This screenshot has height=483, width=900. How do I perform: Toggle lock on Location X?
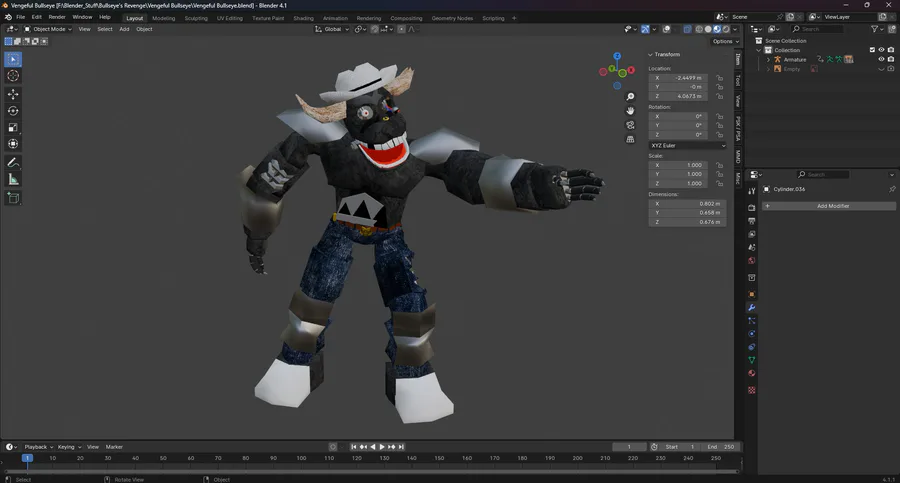(720, 77)
